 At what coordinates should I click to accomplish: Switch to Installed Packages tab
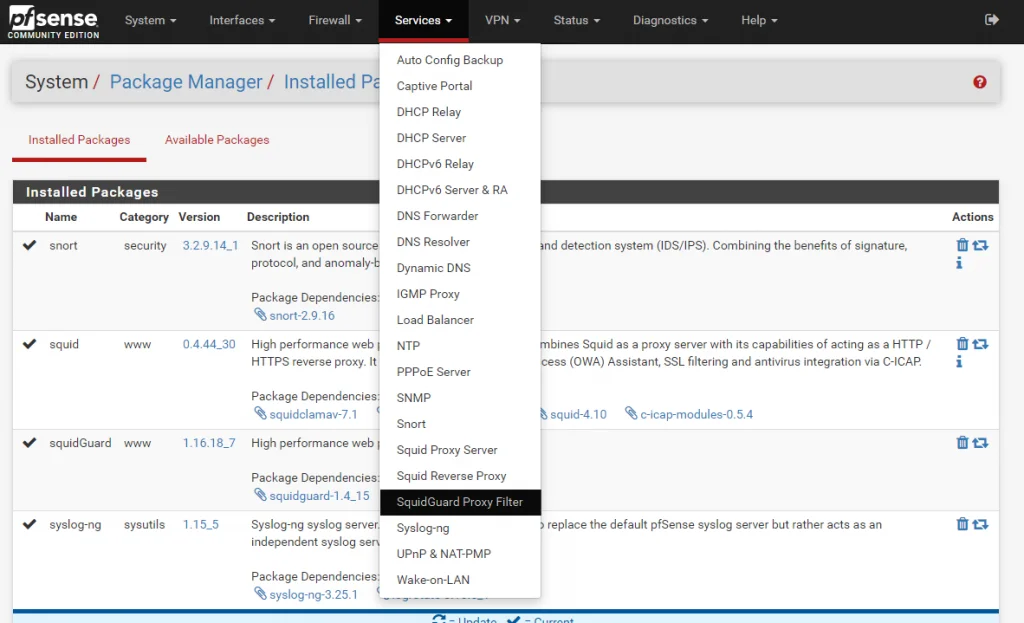pos(79,140)
